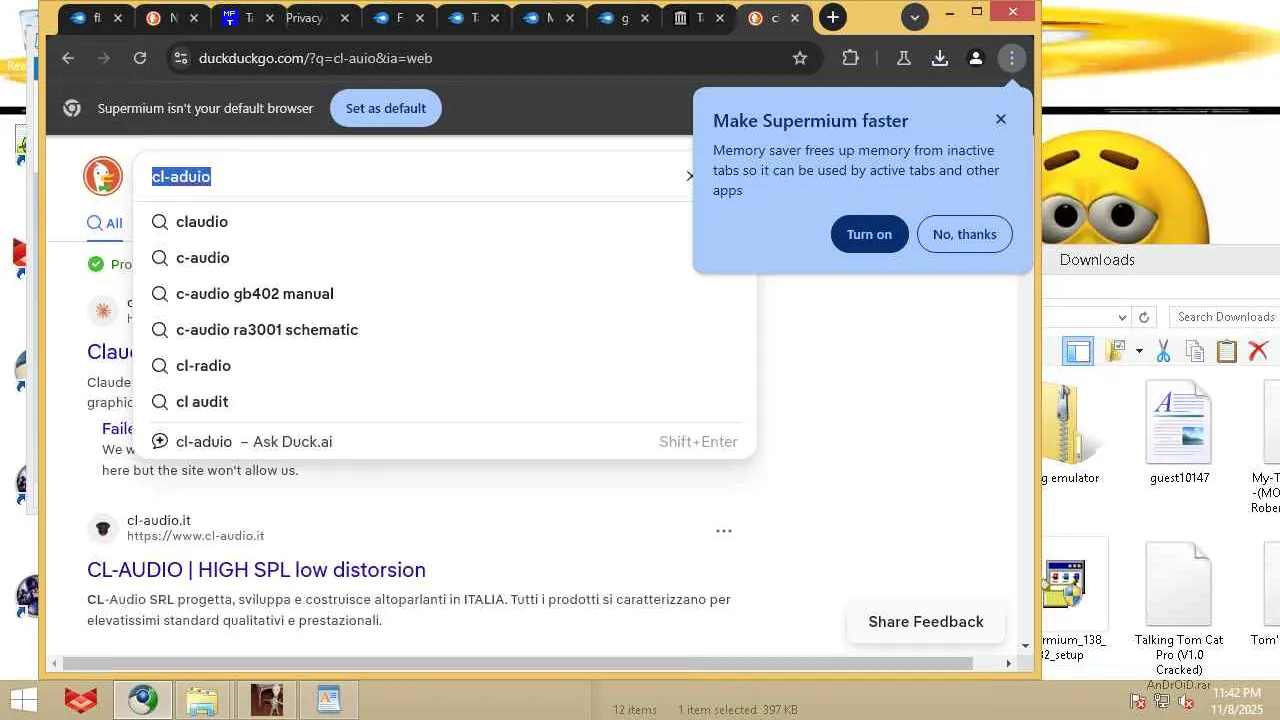Close the Make Supermium faster popup
The height and width of the screenshot is (720, 1280).
1001,119
